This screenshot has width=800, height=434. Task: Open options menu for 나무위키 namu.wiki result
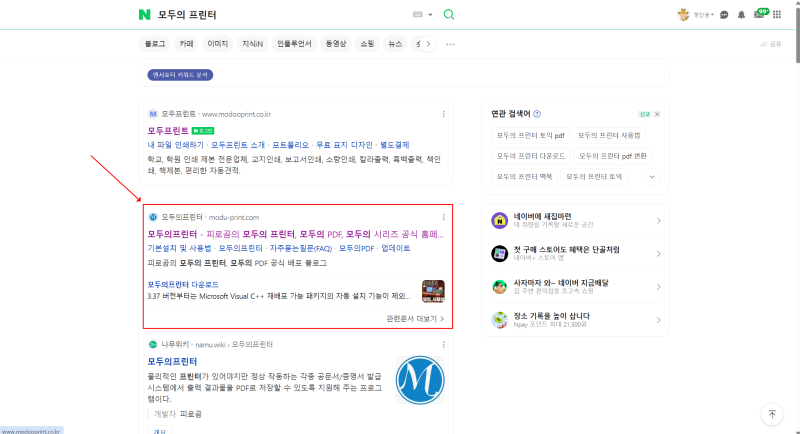[x=443, y=345]
